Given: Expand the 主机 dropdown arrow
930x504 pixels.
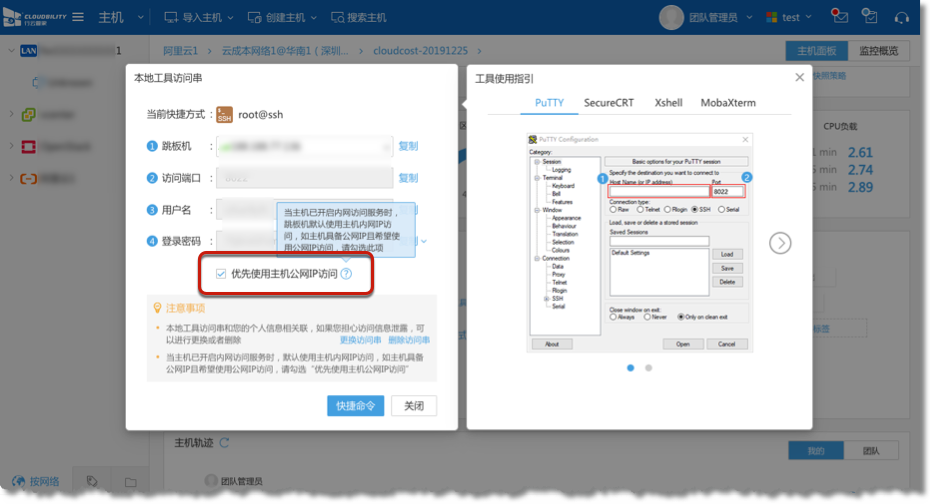Looking at the screenshot, I should [x=141, y=18].
